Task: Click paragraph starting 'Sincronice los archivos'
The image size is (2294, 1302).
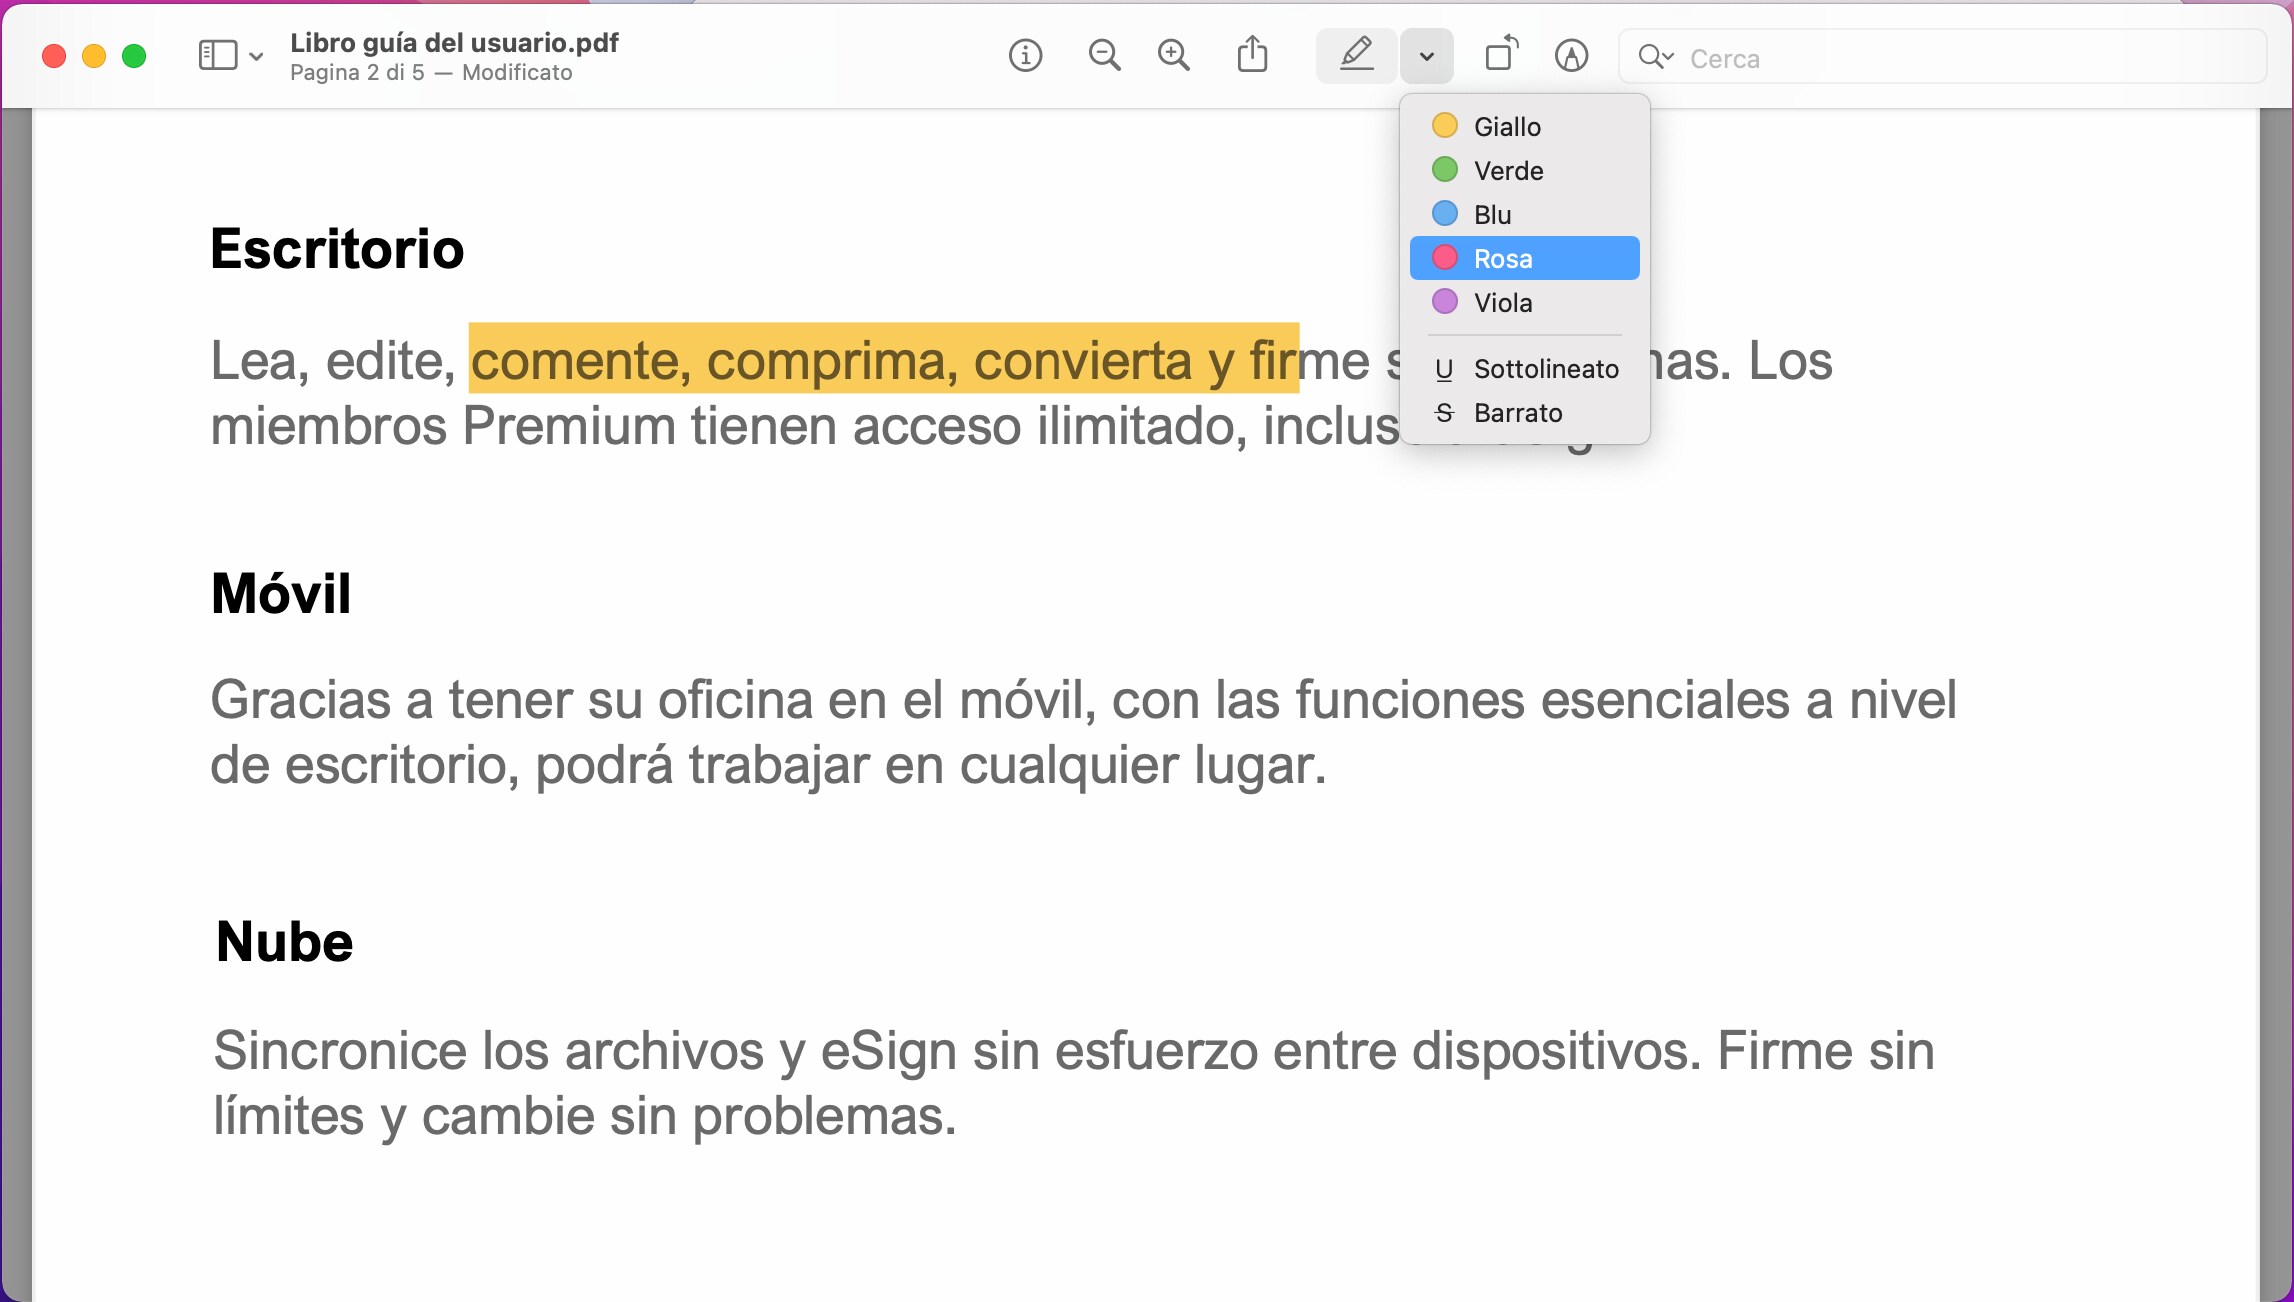Action: click(1074, 1083)
